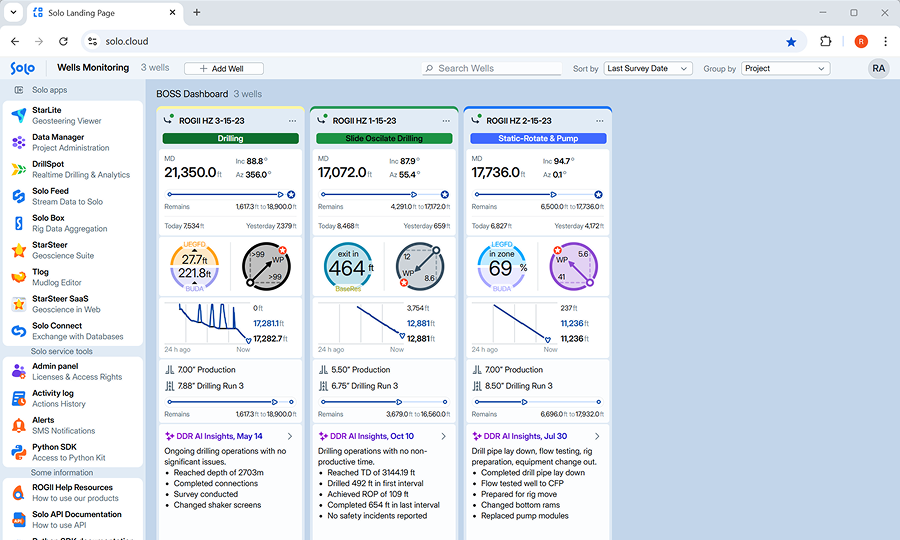Image resolution: width=900 pixels, height=540 pixels.
Task: Click the Solo logo
Action: click(x=23, y=68)
